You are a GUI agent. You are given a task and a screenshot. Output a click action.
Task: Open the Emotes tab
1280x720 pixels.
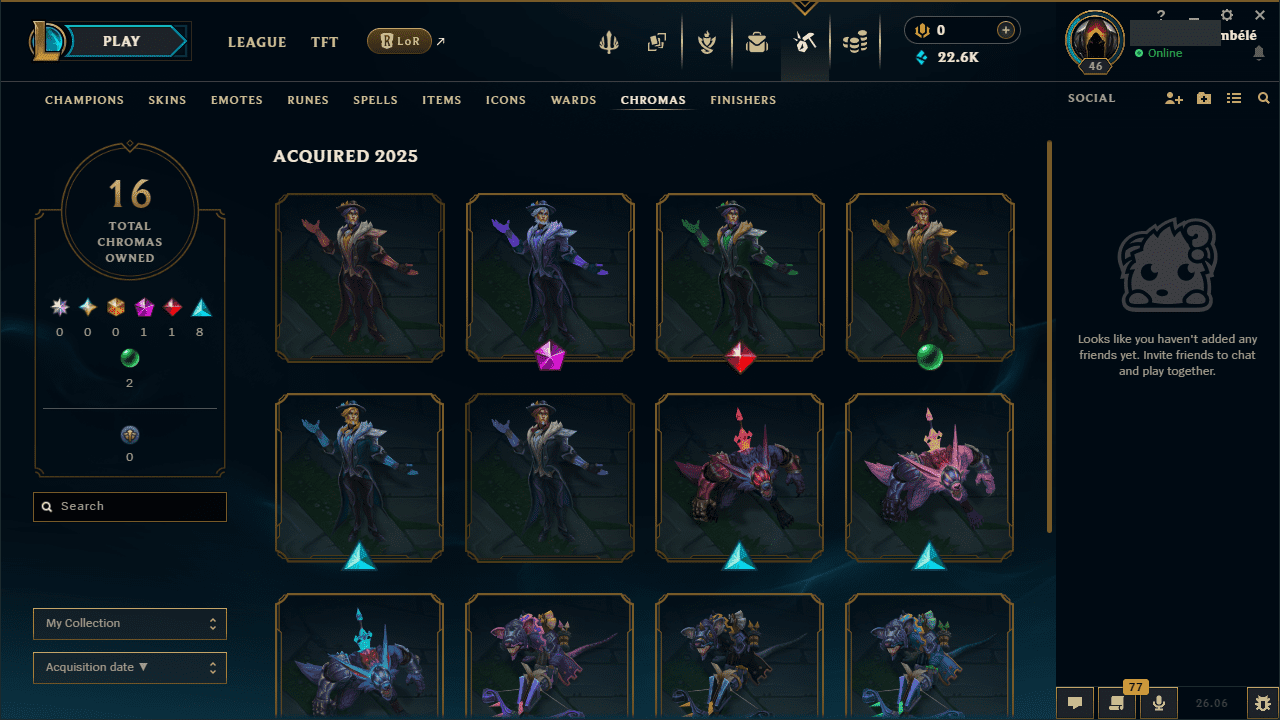[x=237, y=100]
